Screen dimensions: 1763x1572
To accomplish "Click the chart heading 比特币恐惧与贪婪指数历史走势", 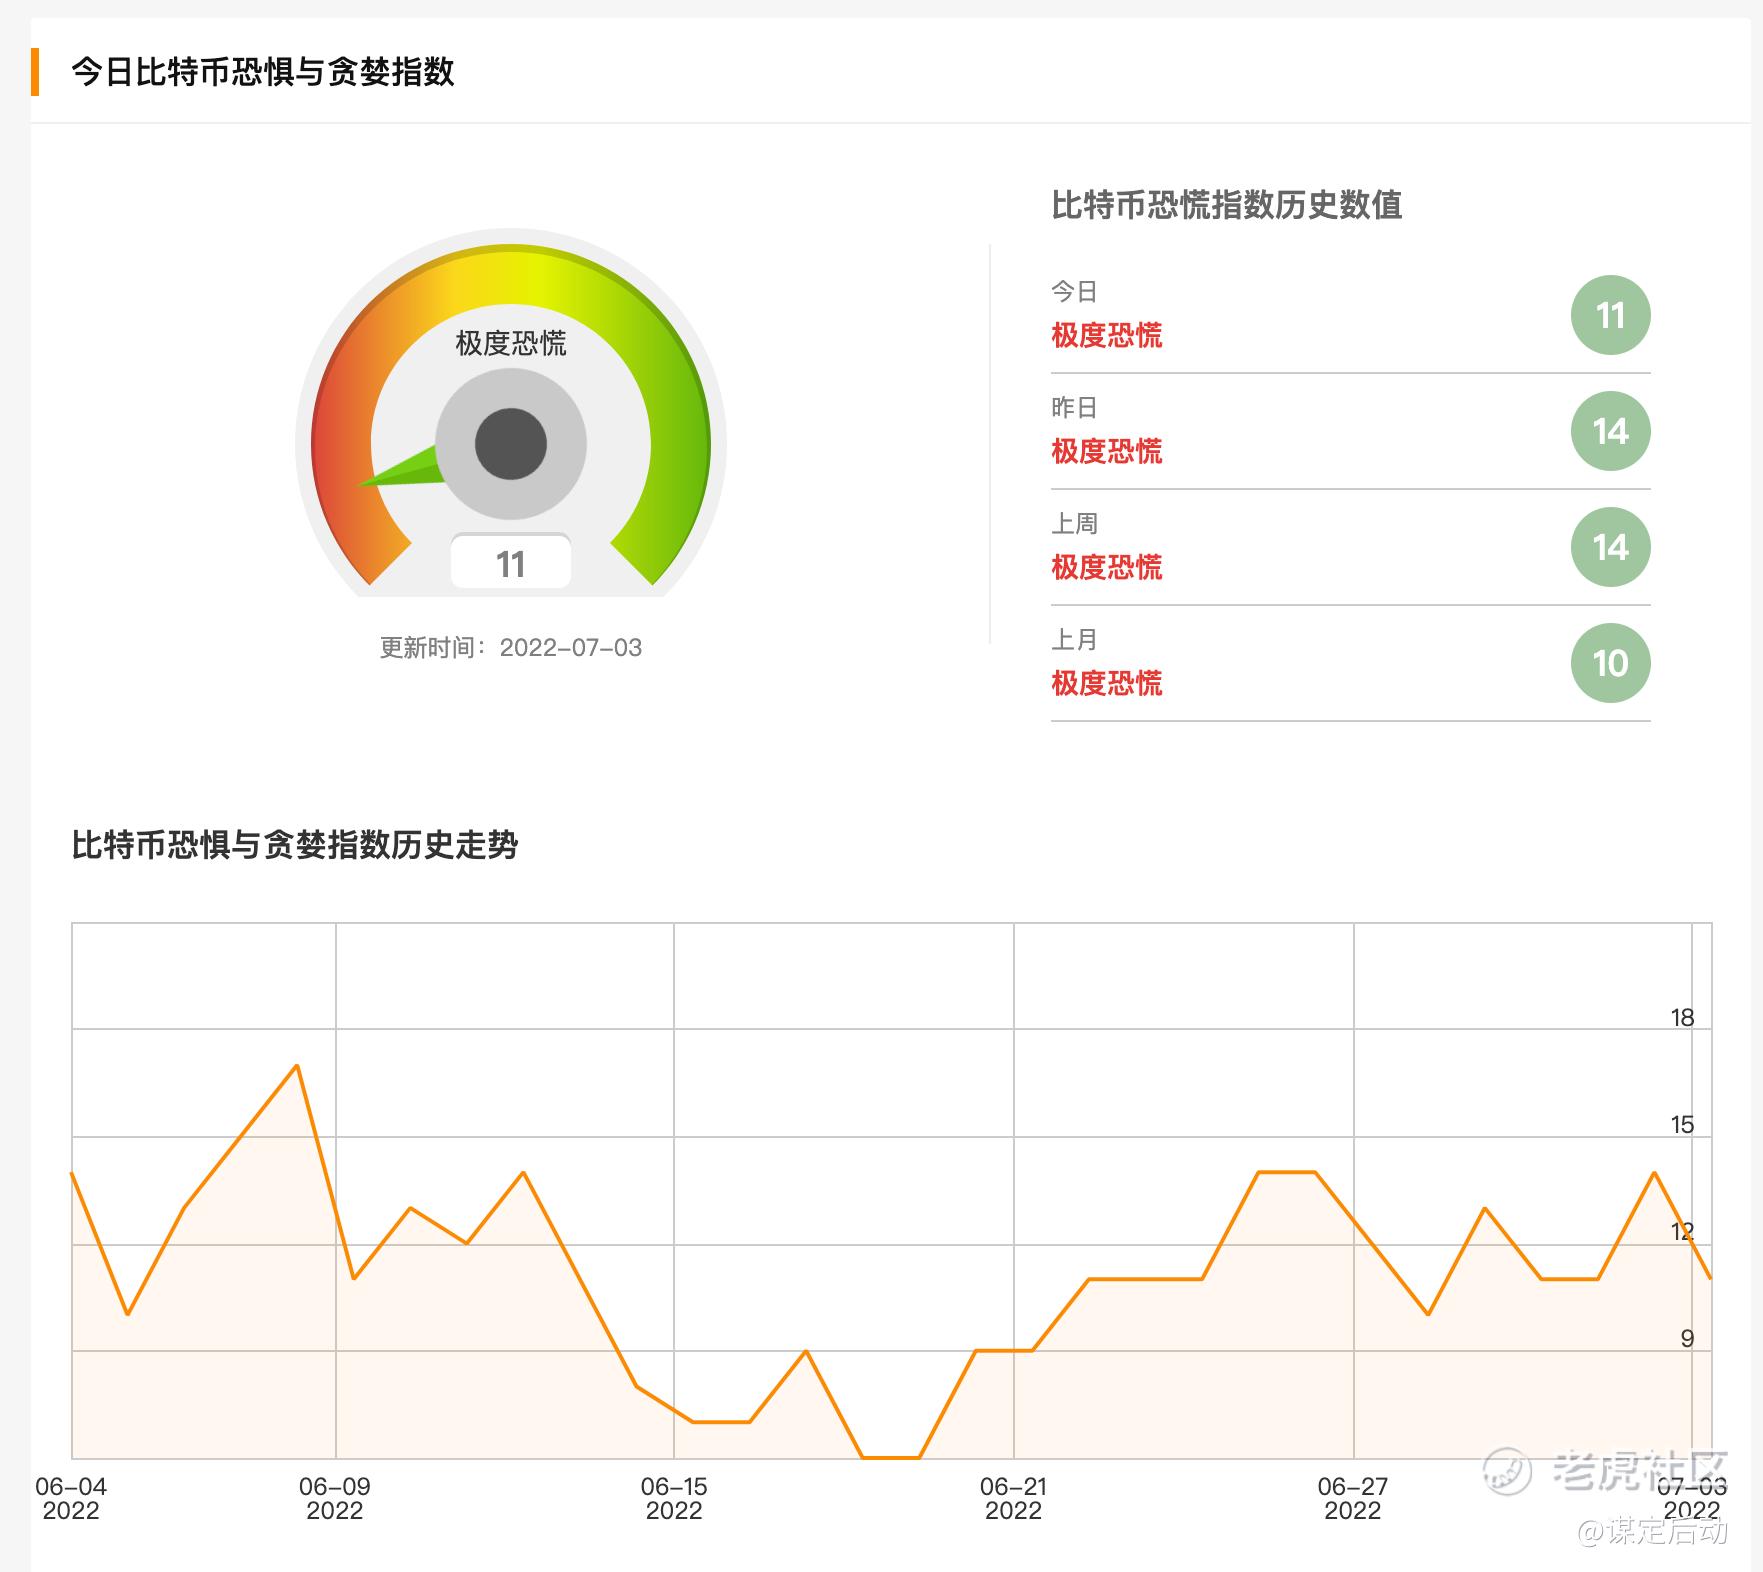I will tap(295, 845).
